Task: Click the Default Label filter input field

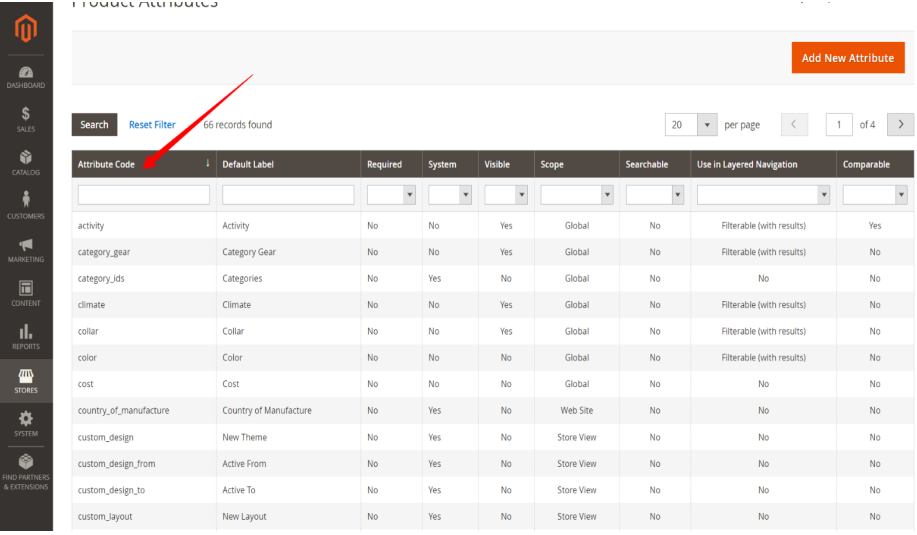Action: coord(288,195)
